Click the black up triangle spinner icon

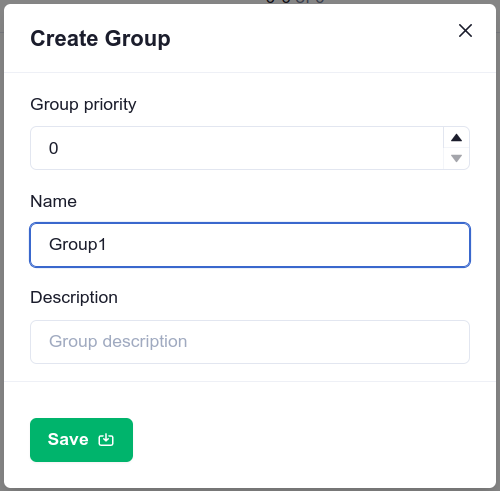456,137
